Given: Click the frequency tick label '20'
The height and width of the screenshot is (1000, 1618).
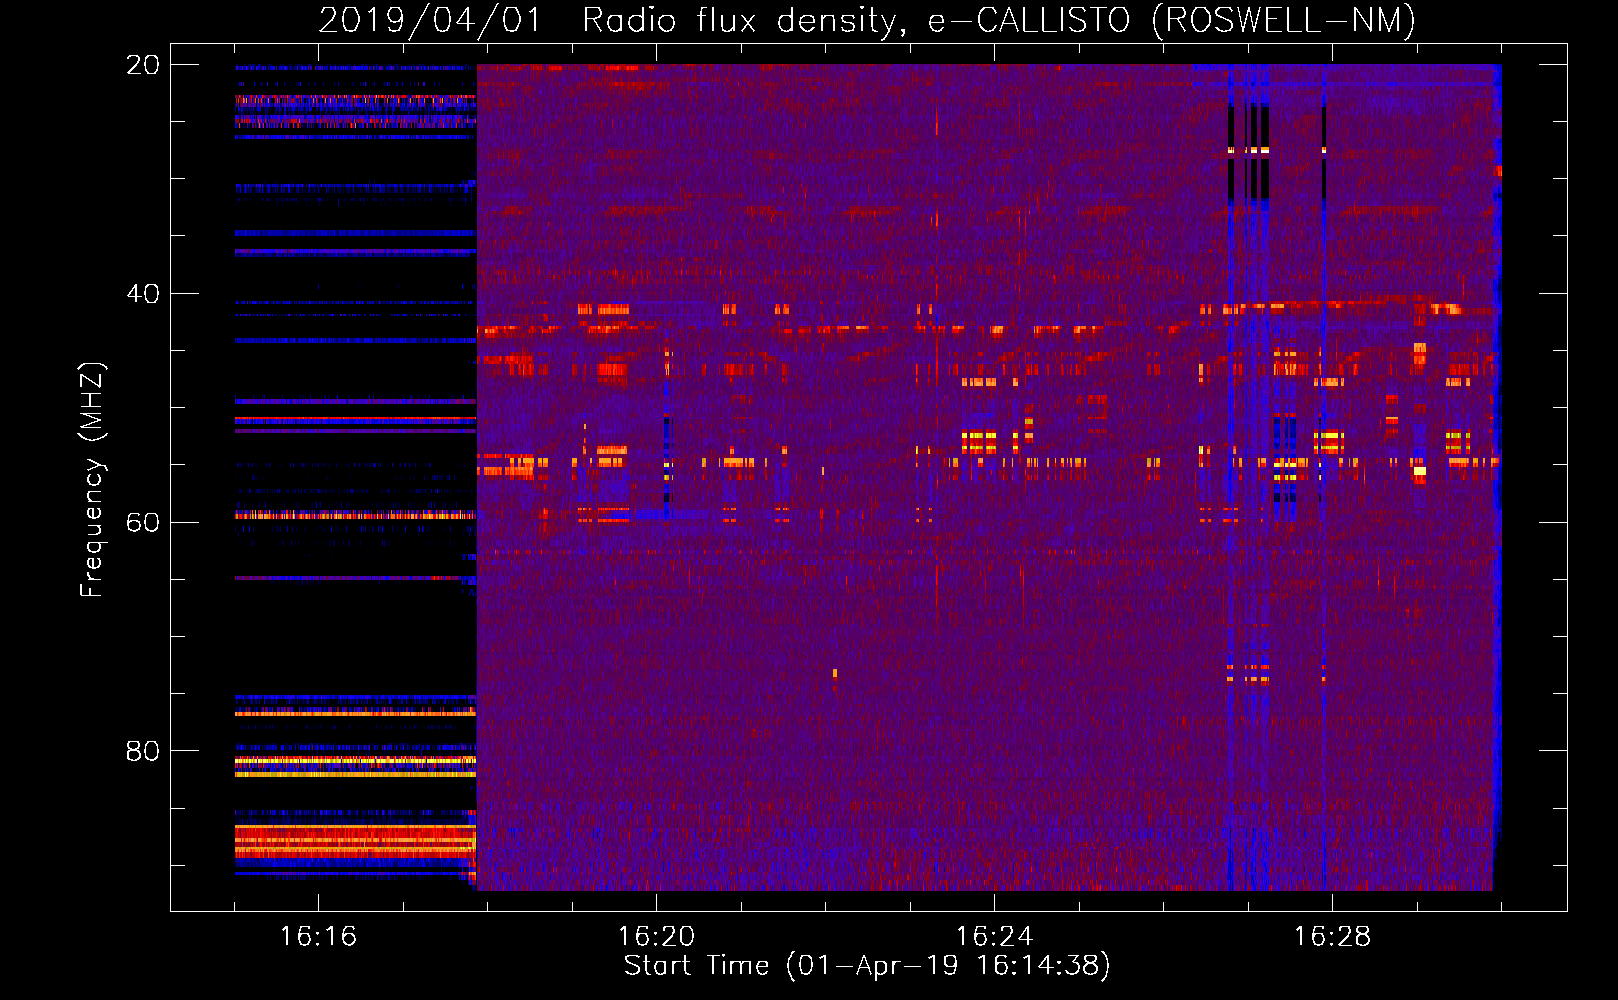Looking at the screenshot, I should 143,65.
